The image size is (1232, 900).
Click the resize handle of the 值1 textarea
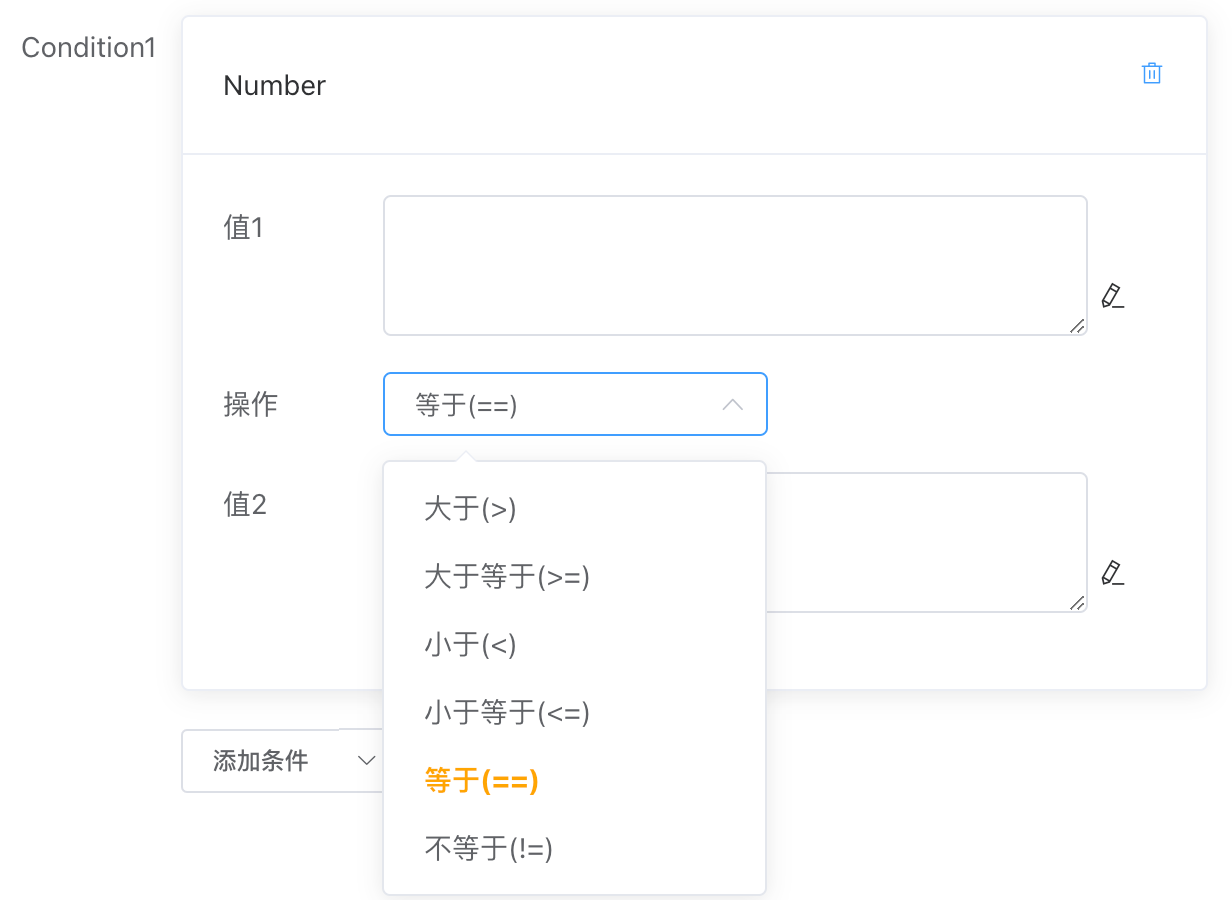pyautogui.click(x=1078, y=325)
